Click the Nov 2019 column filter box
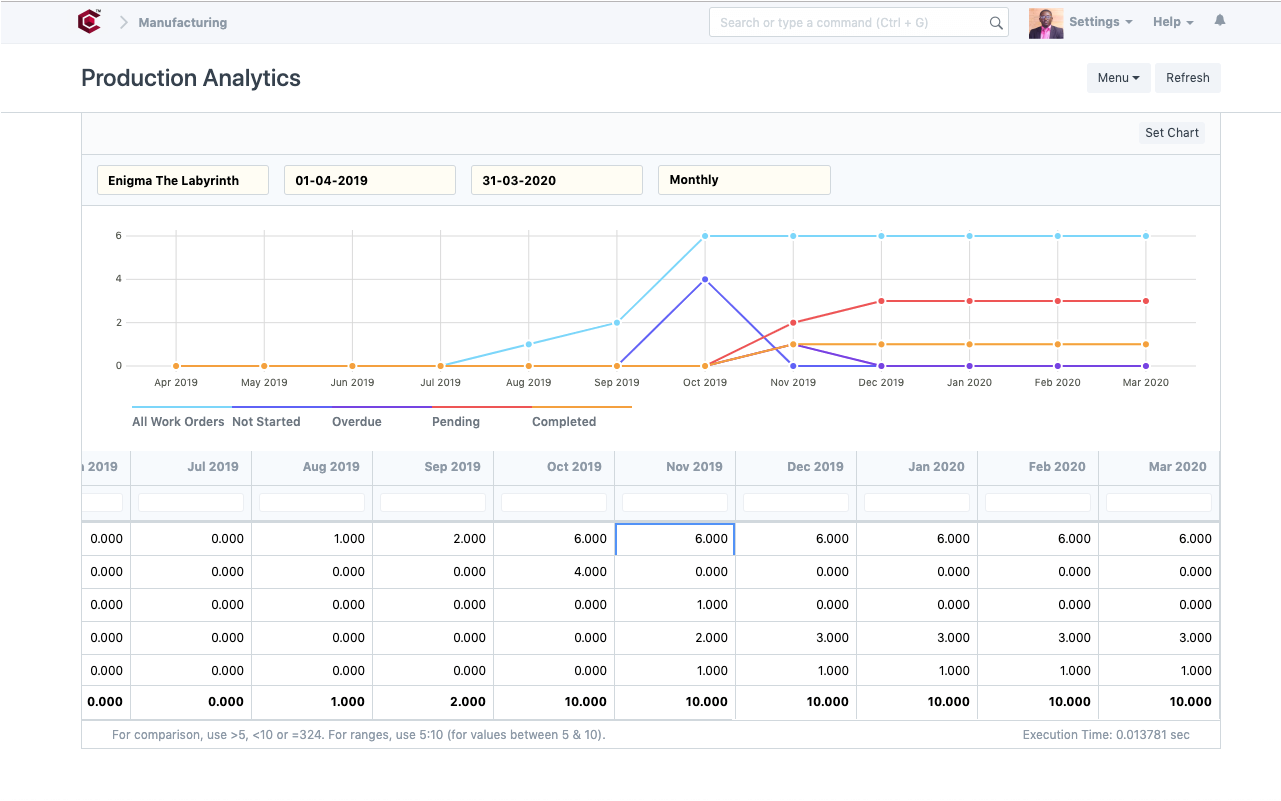The height and width of the screenshot is (801, 1281). click(x=674, y=502)
